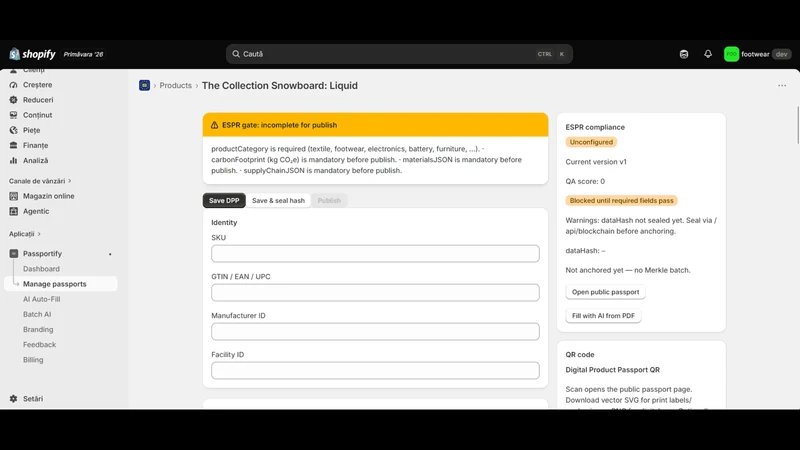Click the Caută search bar
Viewport: 800px width, 450px height.
pyautogui.click(x=399, y=54)
